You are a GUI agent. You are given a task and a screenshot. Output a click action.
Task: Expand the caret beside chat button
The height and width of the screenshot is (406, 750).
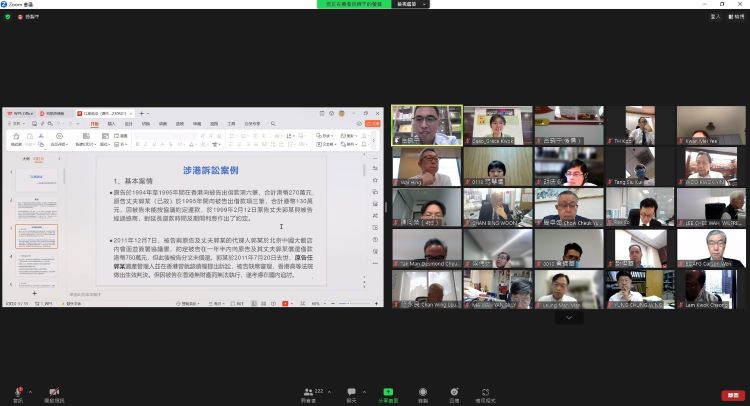pyautogui.click(x=364, y=392)
